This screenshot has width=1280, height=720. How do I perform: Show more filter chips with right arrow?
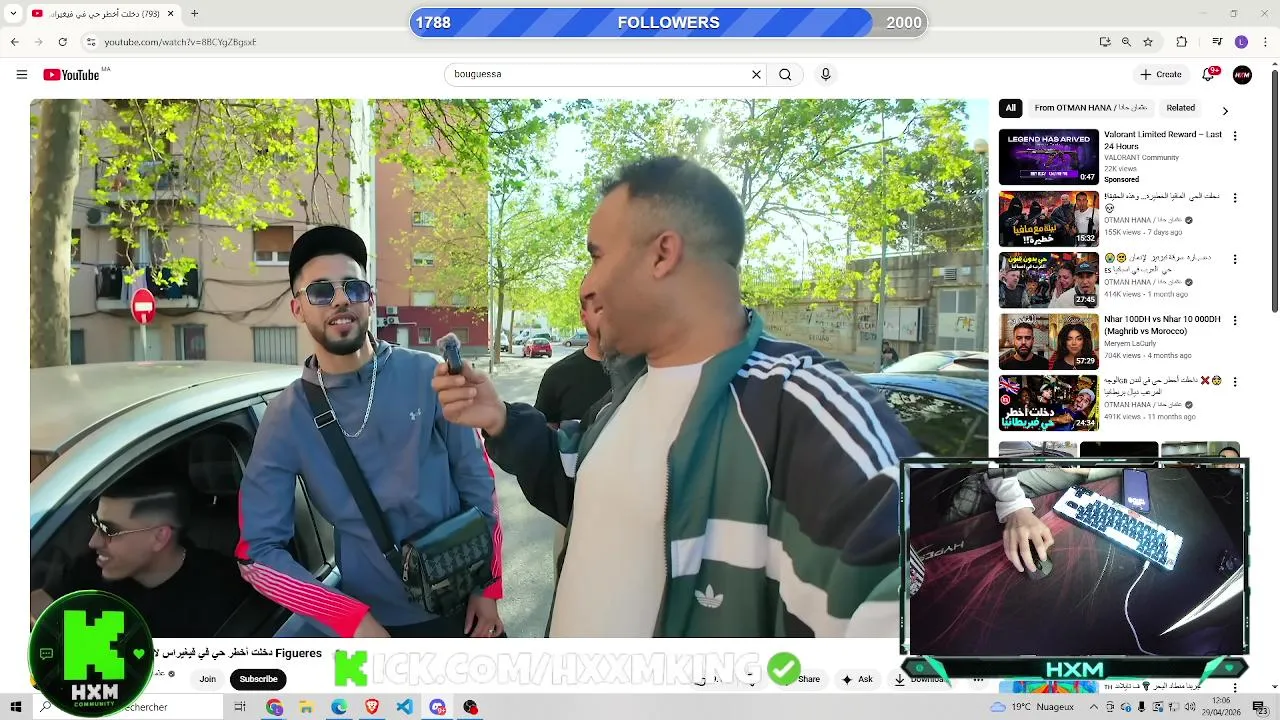tap(1225, 110)
